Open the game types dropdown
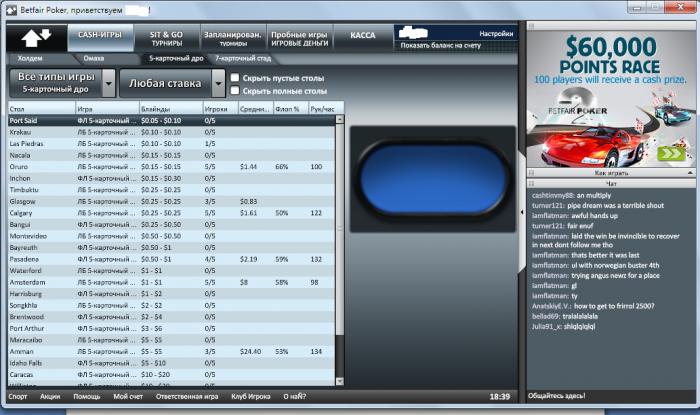Screen dimensions: 700x415 click(62, 83)
